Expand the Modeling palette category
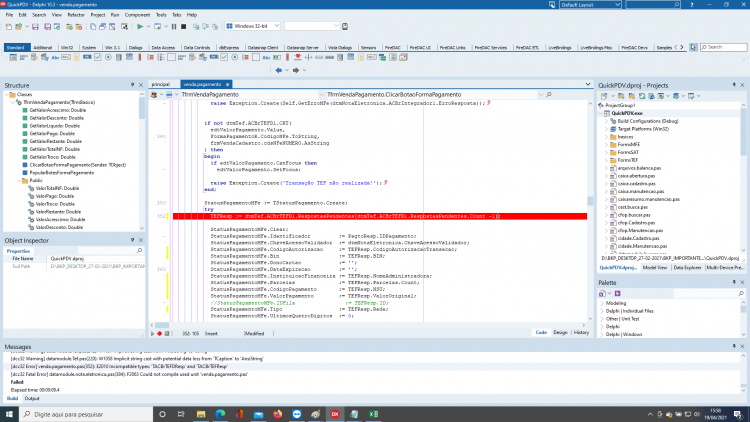This screenshot has height=422, width=750. [x=602, y=303]
